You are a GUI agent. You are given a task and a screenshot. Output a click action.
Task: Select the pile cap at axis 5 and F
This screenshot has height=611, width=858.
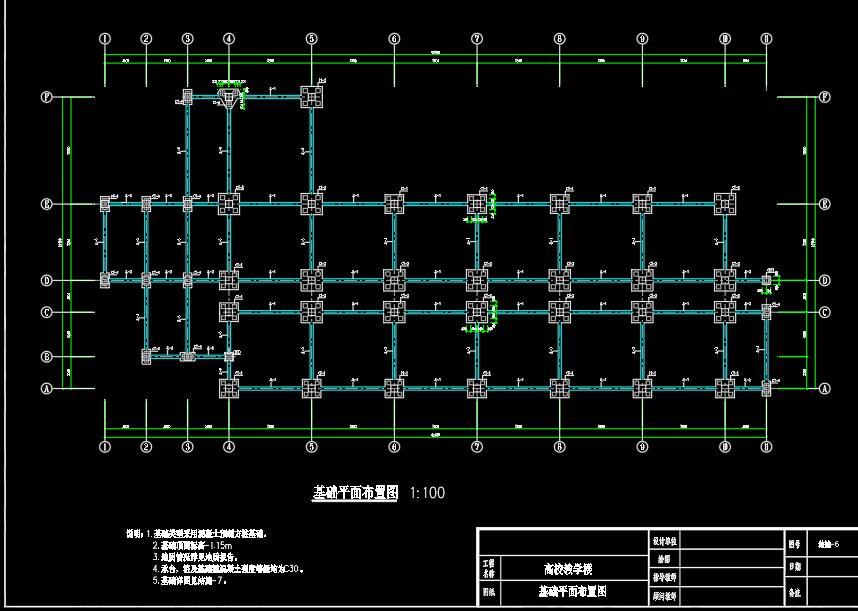[311, 97]
